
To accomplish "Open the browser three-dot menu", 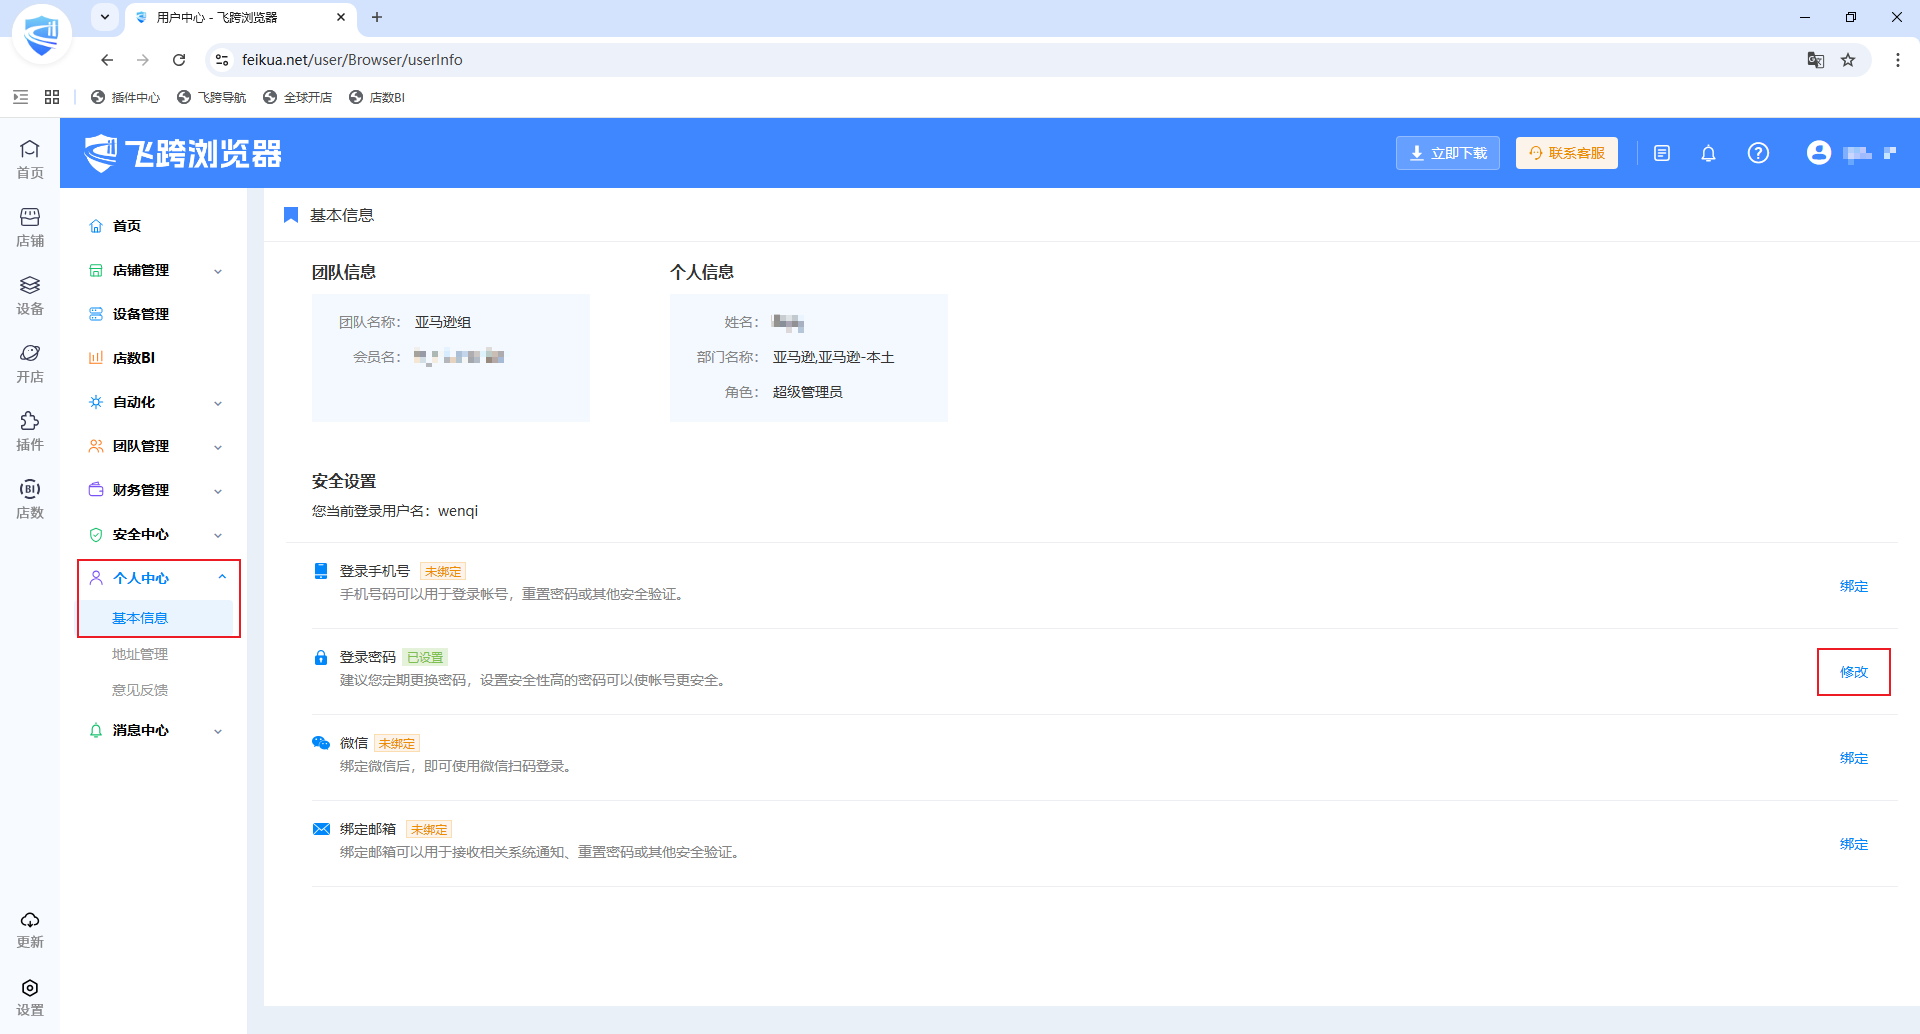I will pyautogui.click(x=1898, y=60).
